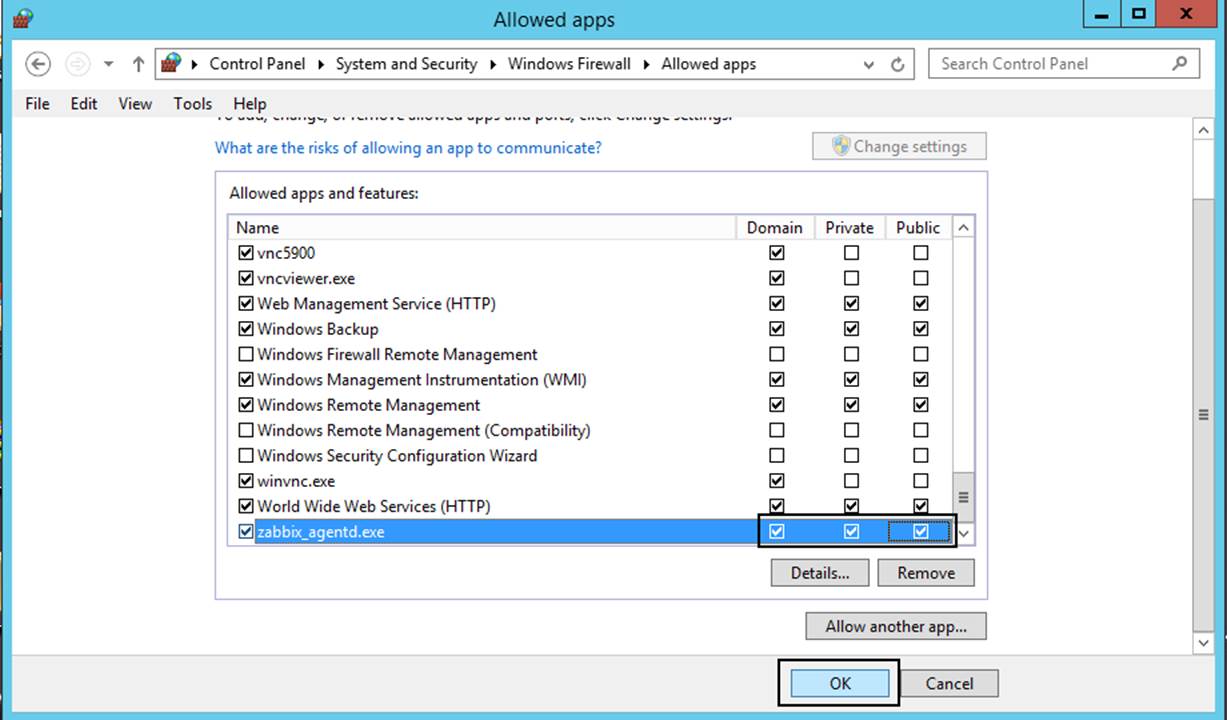Uncheck the vnc5900 name checkbox
This screenshot has width=1227, height=720.
[246, 253]
